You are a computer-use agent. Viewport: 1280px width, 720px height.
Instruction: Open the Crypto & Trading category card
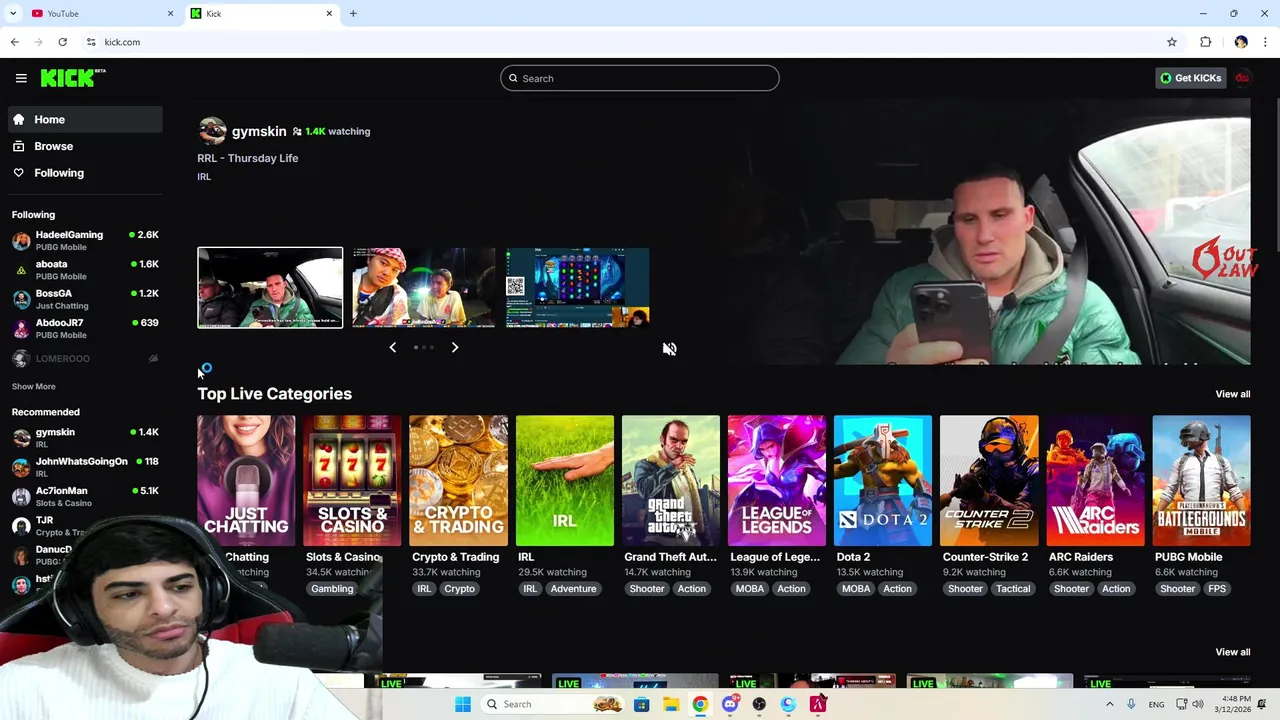(x=458, y=481)
